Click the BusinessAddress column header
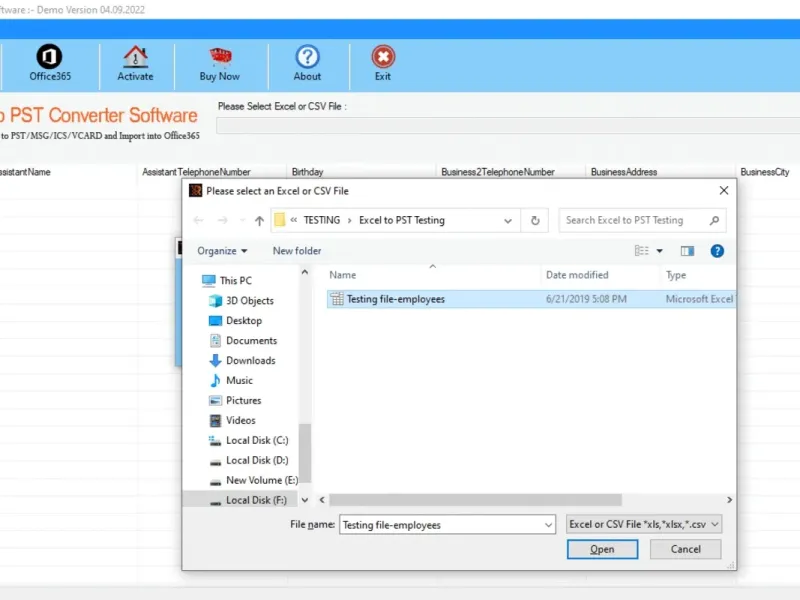This screenshot has width=800, height=600. click(x=623, y=172)
